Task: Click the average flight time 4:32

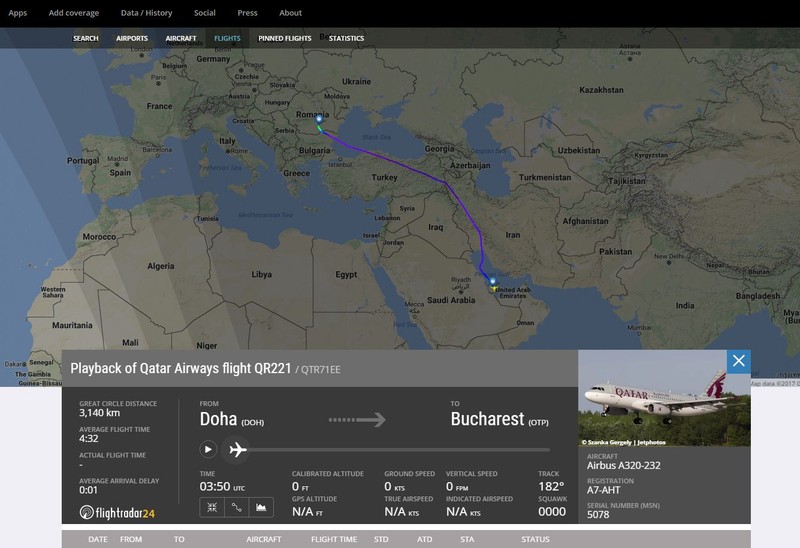Action: 89,438
